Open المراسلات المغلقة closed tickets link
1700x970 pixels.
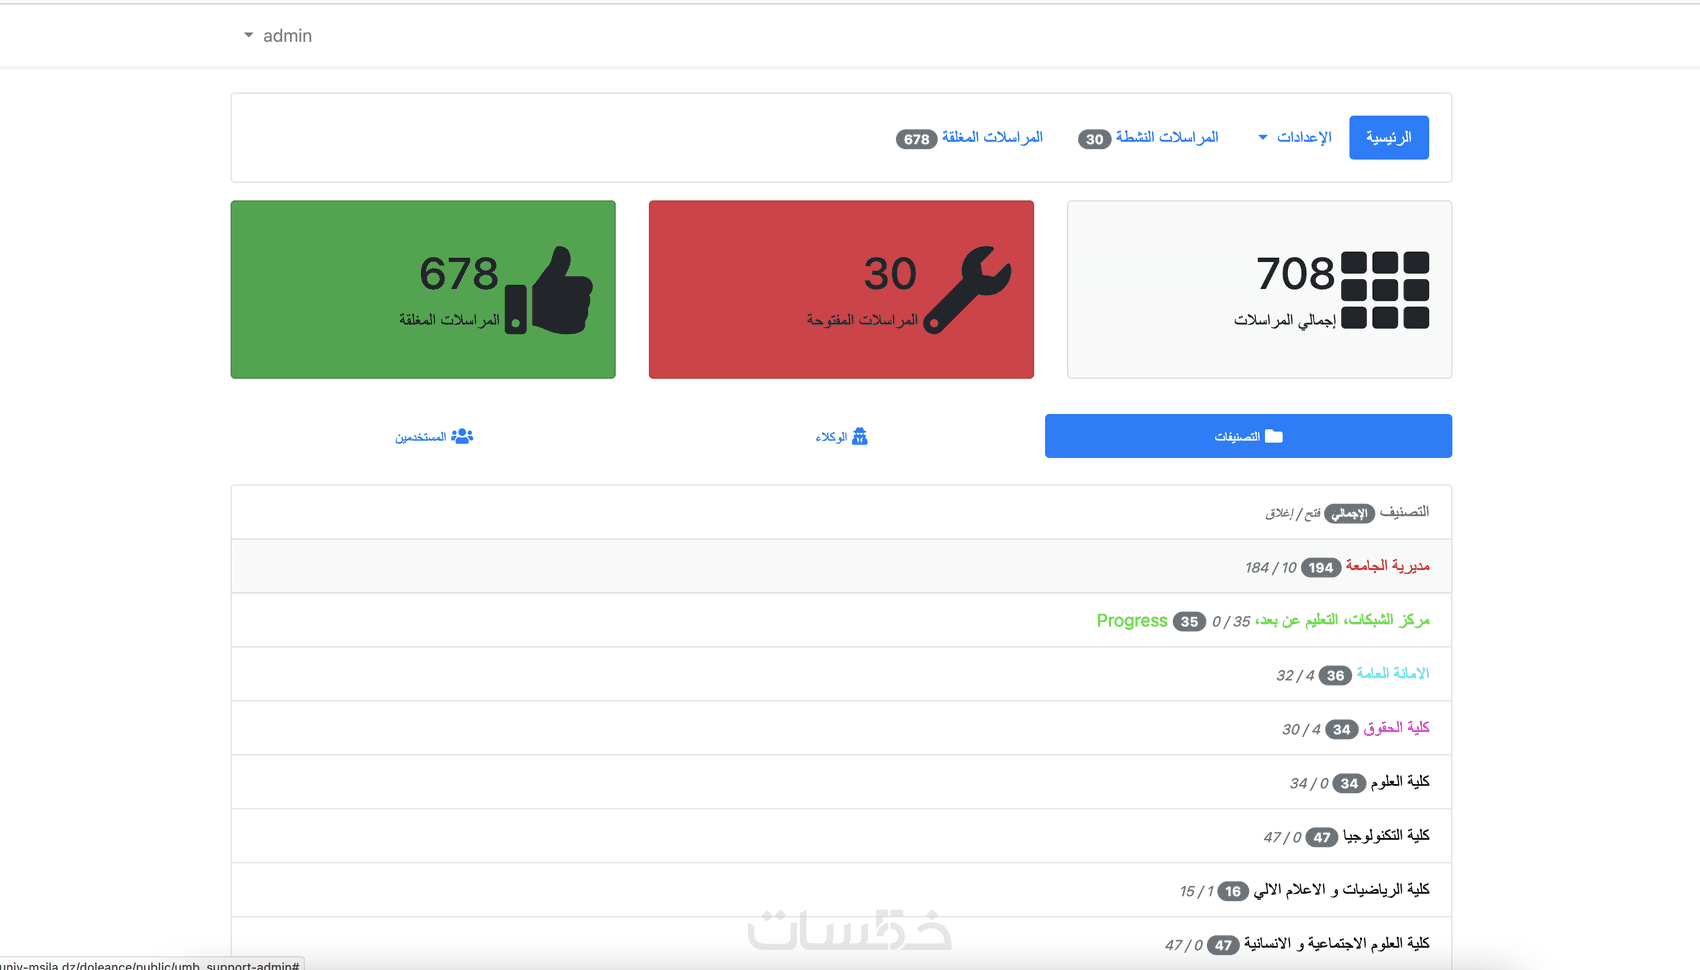pos(992,137)
